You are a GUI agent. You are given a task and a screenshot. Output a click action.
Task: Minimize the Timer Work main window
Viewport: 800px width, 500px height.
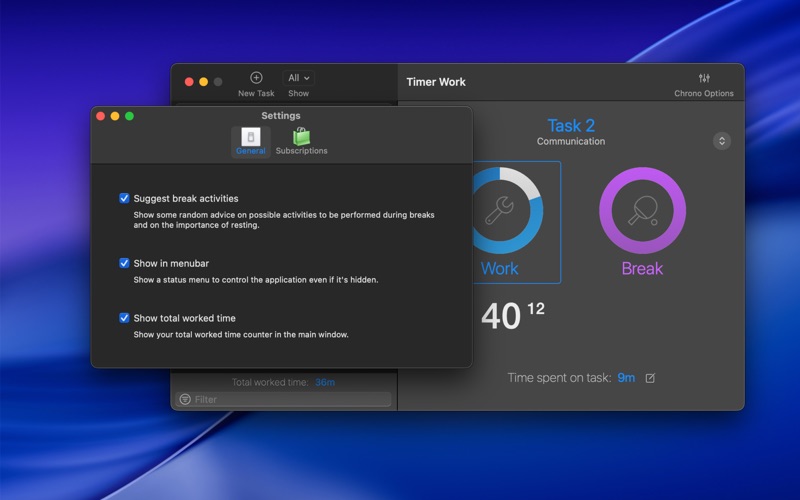pos(204,82)
